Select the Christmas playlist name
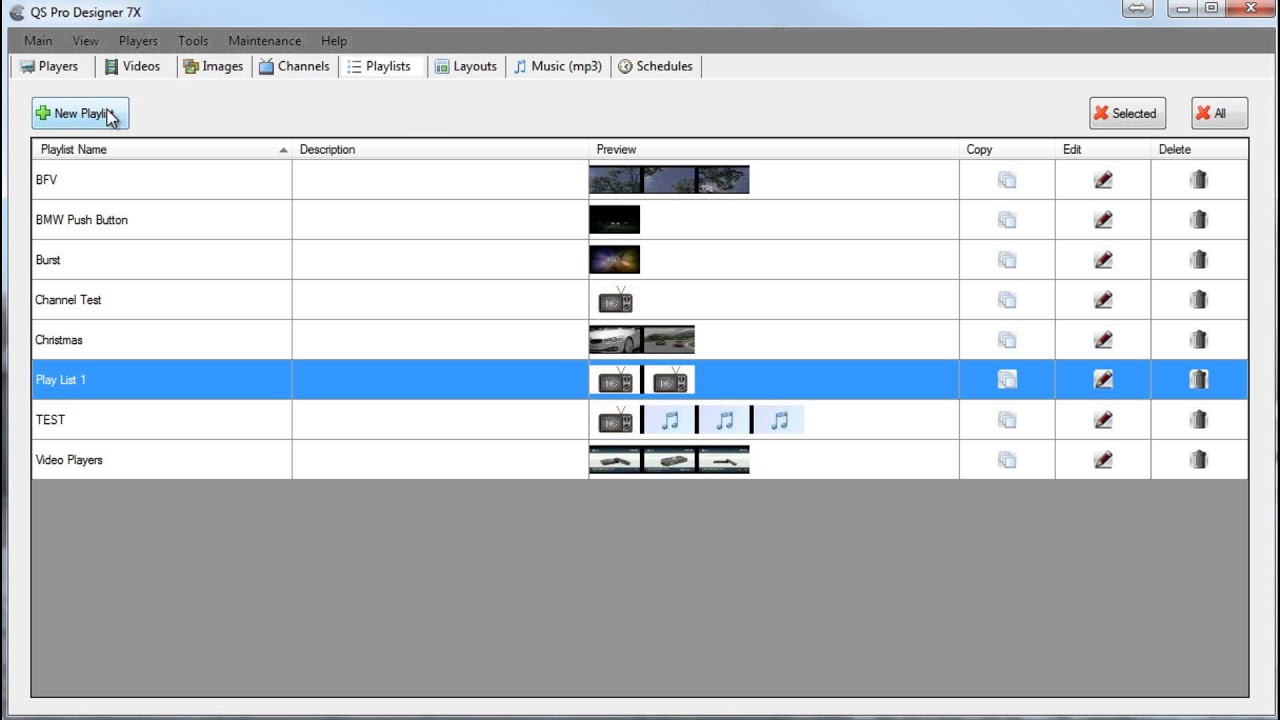 click(x=59, y=340)
